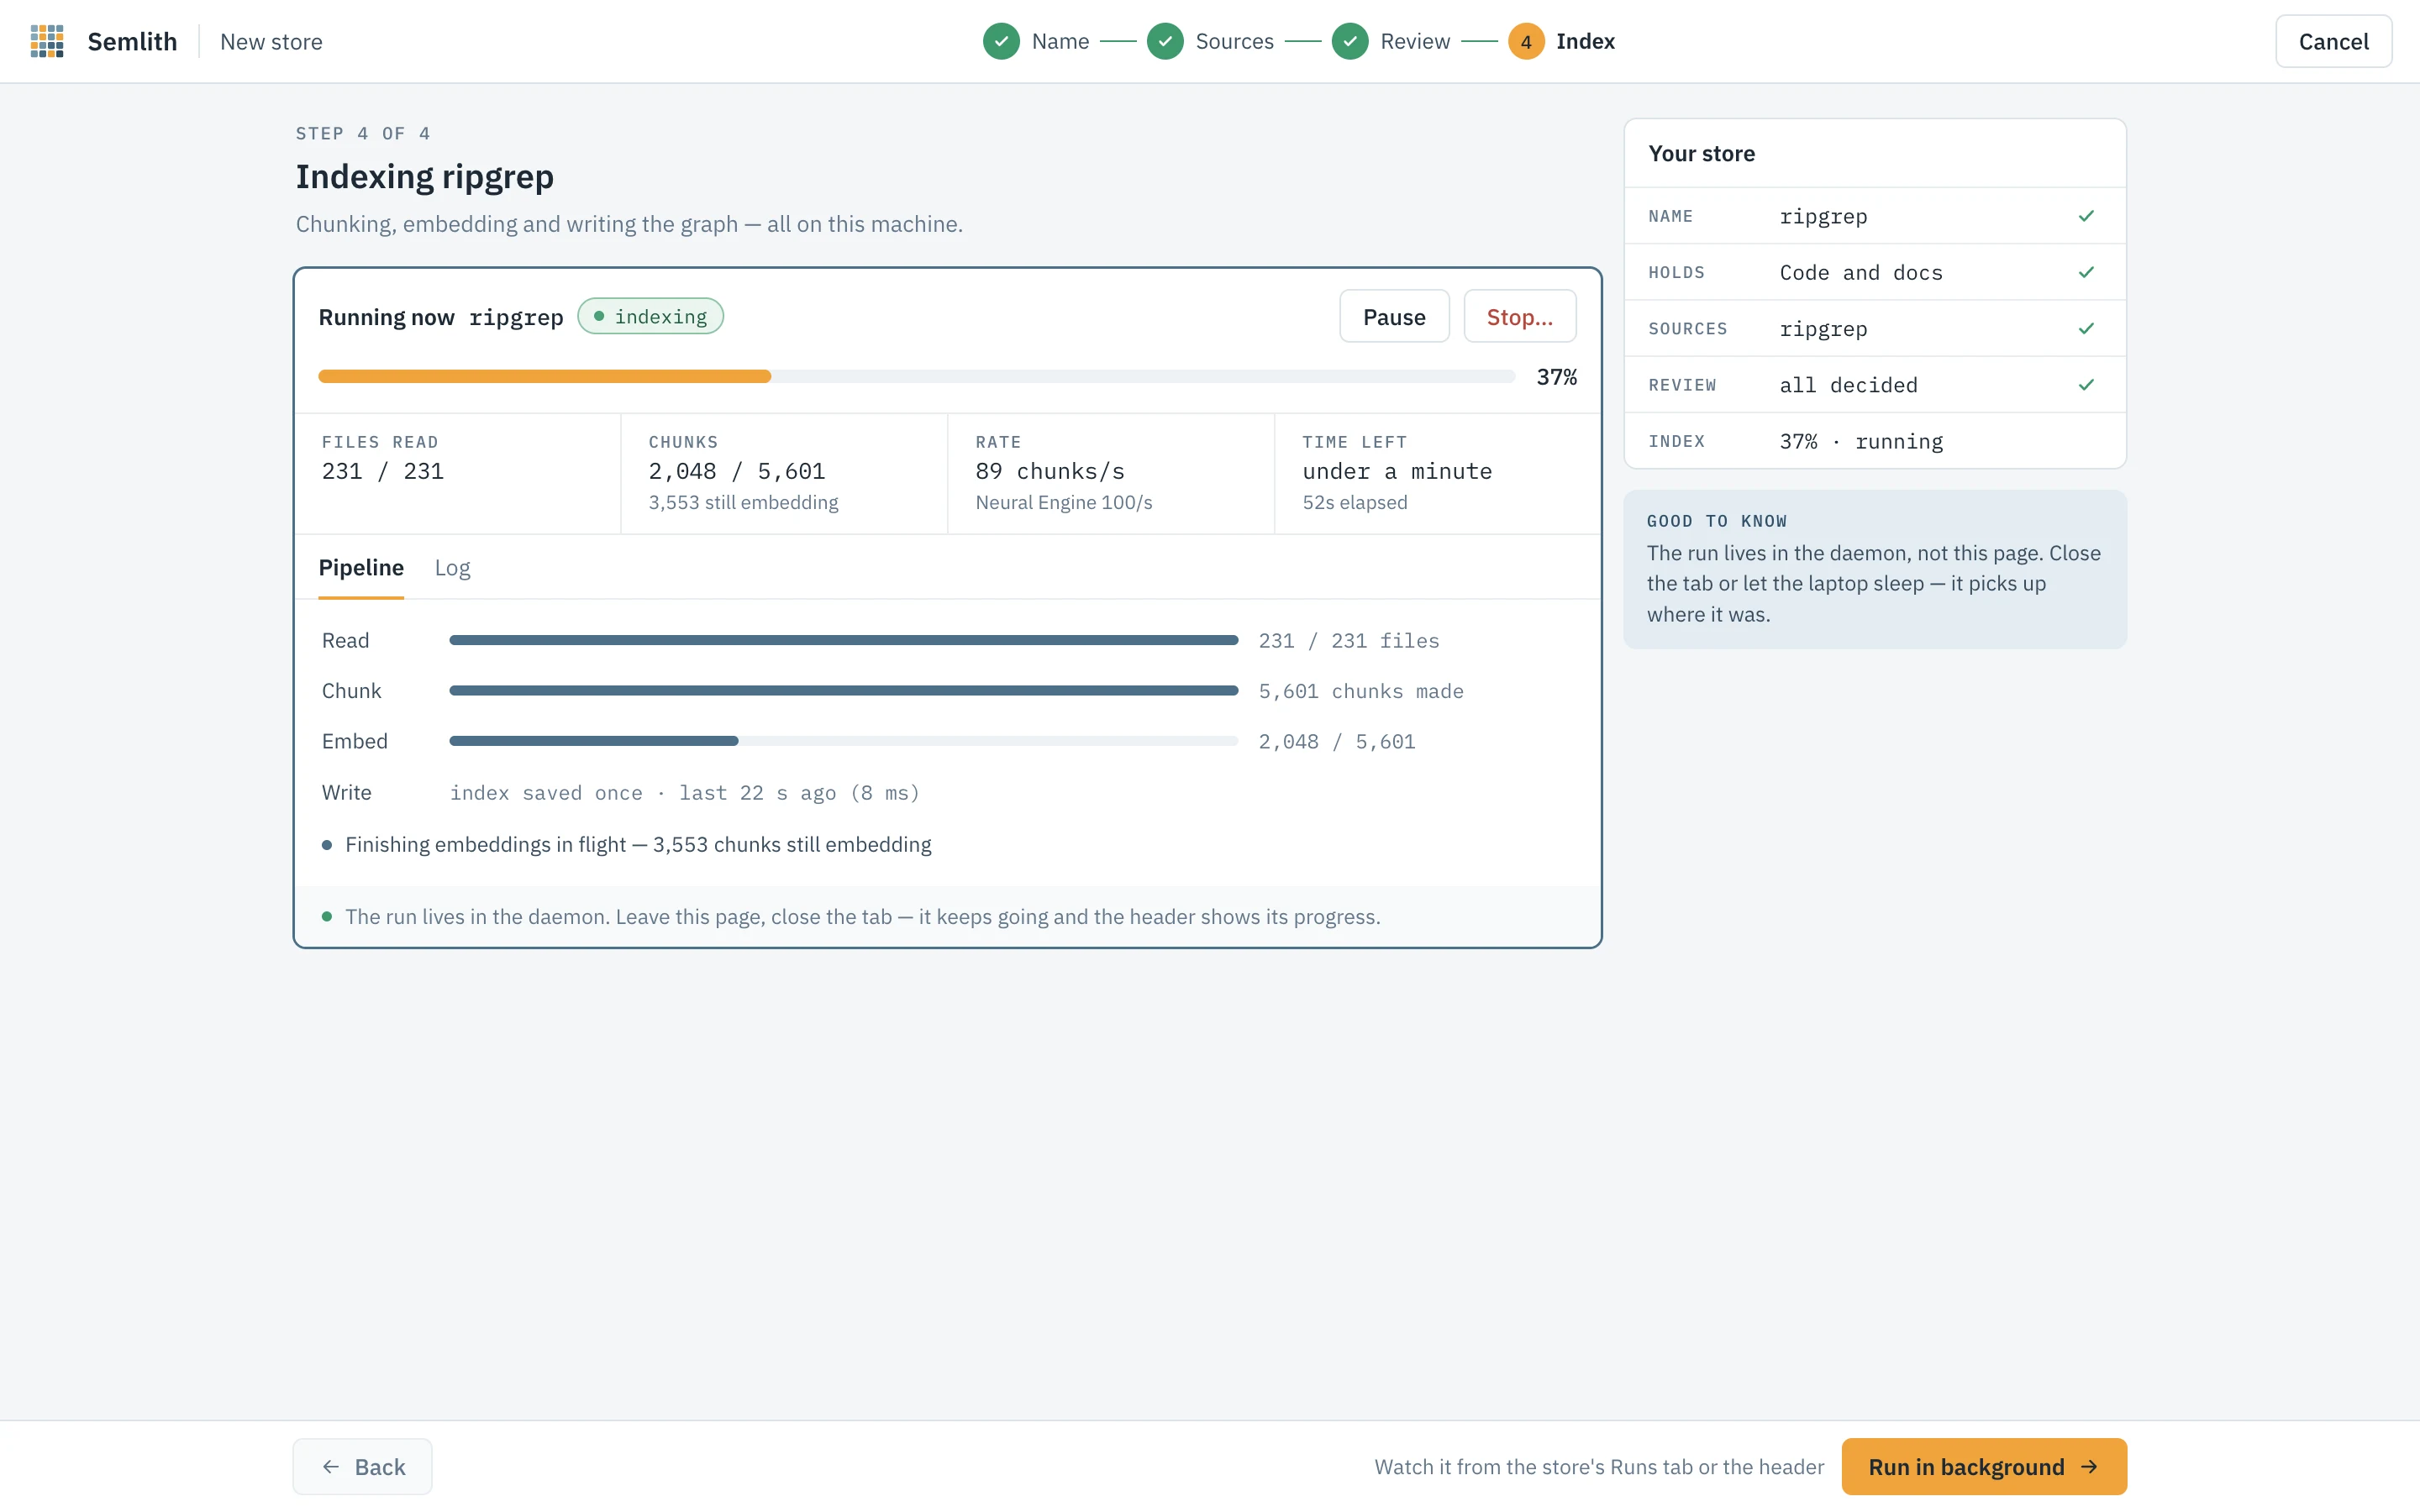The width and height of the screenshot is (2420, 1512).
Task: Click '3,553 still embedding' text
Action: pyautogui.click(x=743, y=502)
